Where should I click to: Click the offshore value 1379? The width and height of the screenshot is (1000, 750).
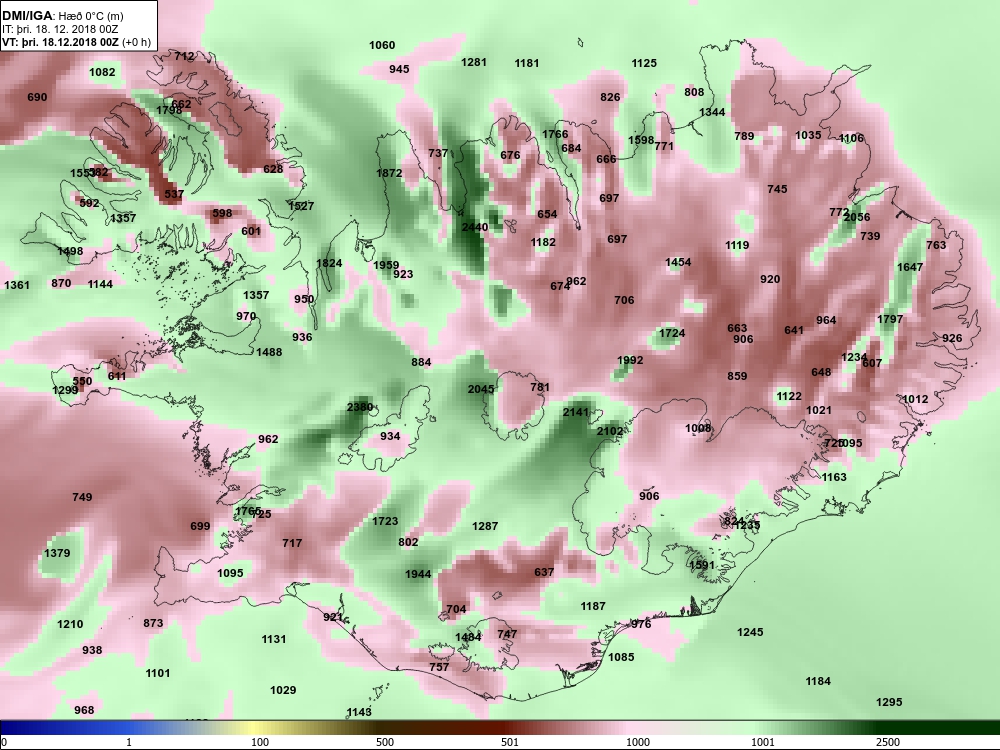pos(57,553)
